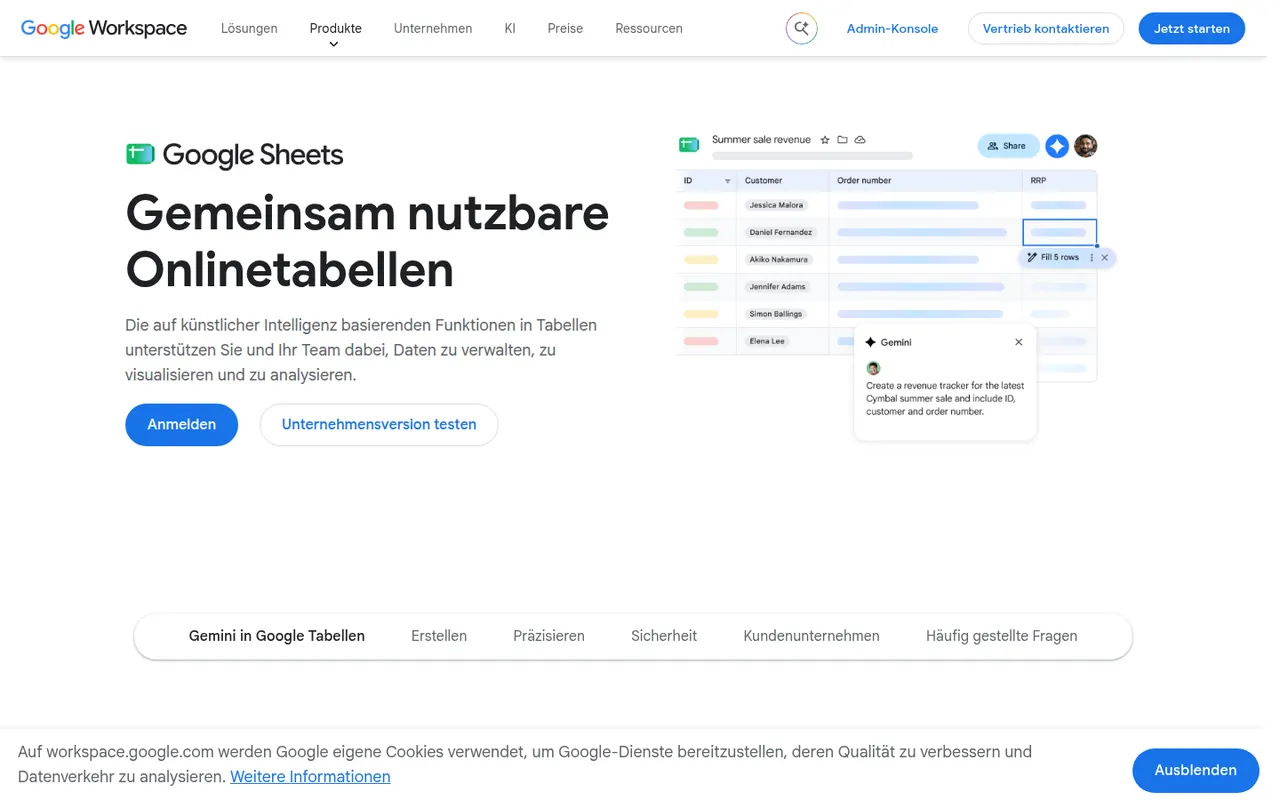Close the Gemini card in preview

[1019, 342]
